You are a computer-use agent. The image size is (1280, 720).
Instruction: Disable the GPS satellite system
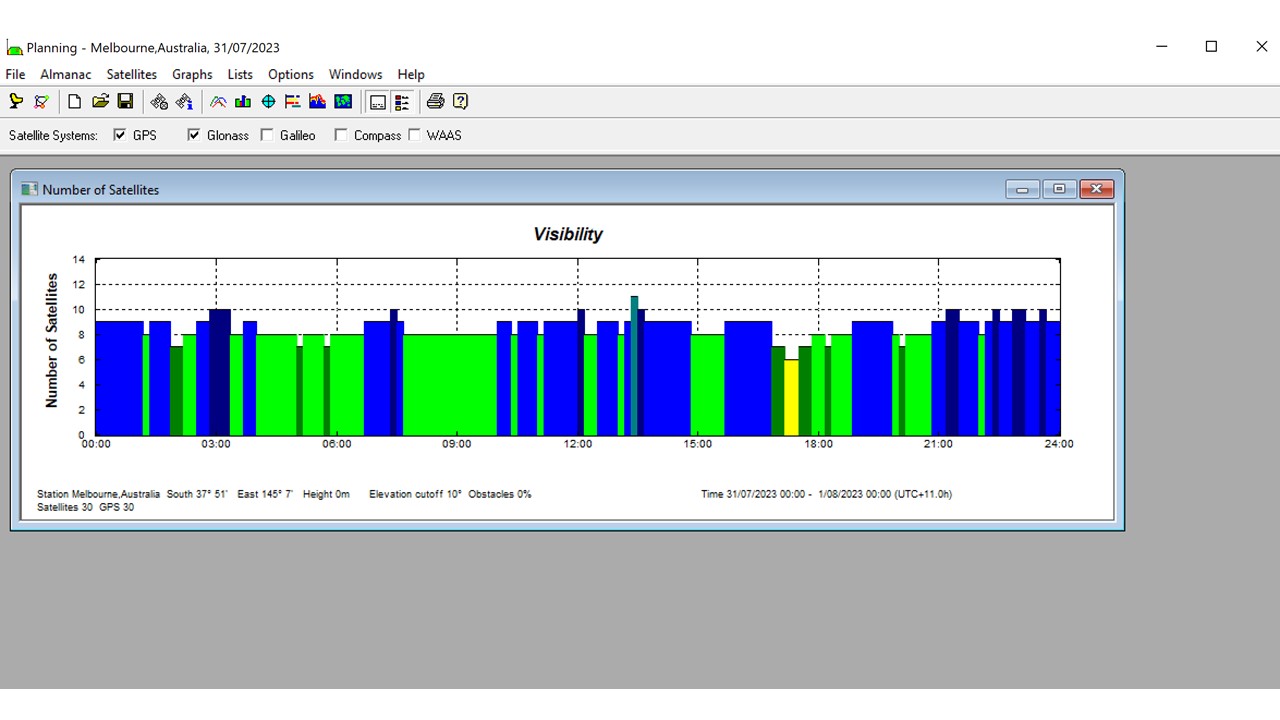click(x=119, y=134)
